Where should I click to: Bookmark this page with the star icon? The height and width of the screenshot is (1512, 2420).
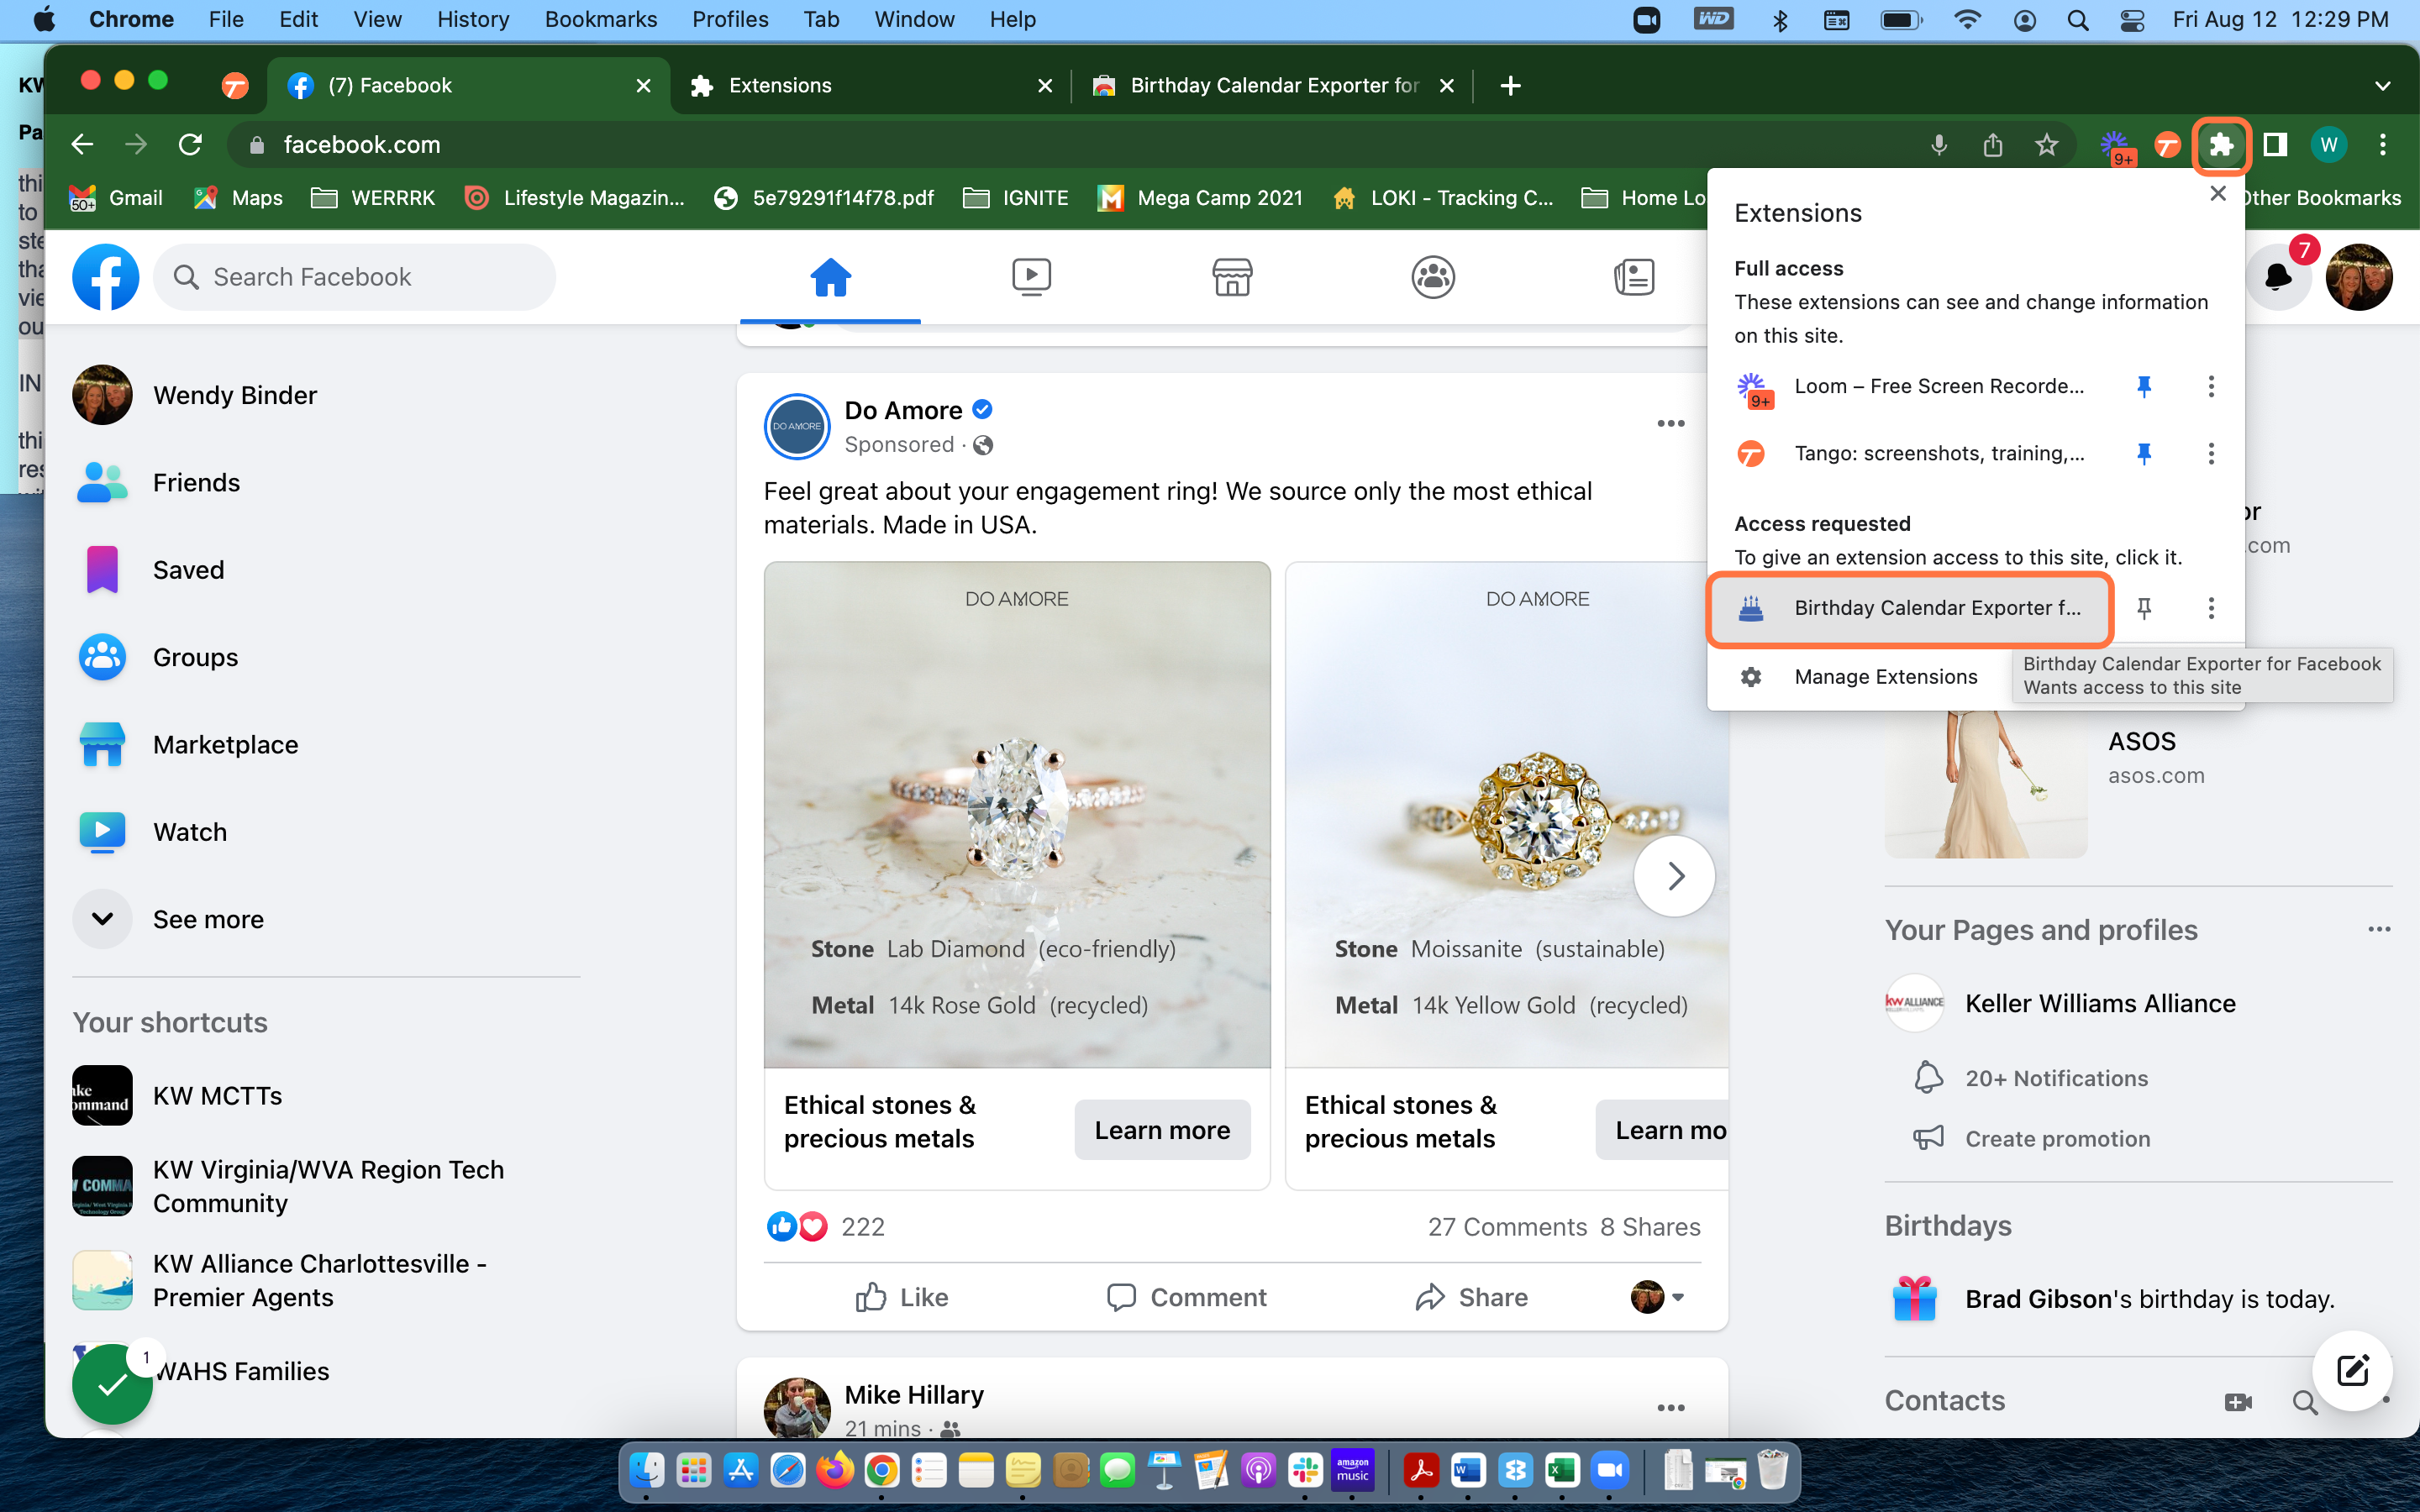[x=2046, y=145]
